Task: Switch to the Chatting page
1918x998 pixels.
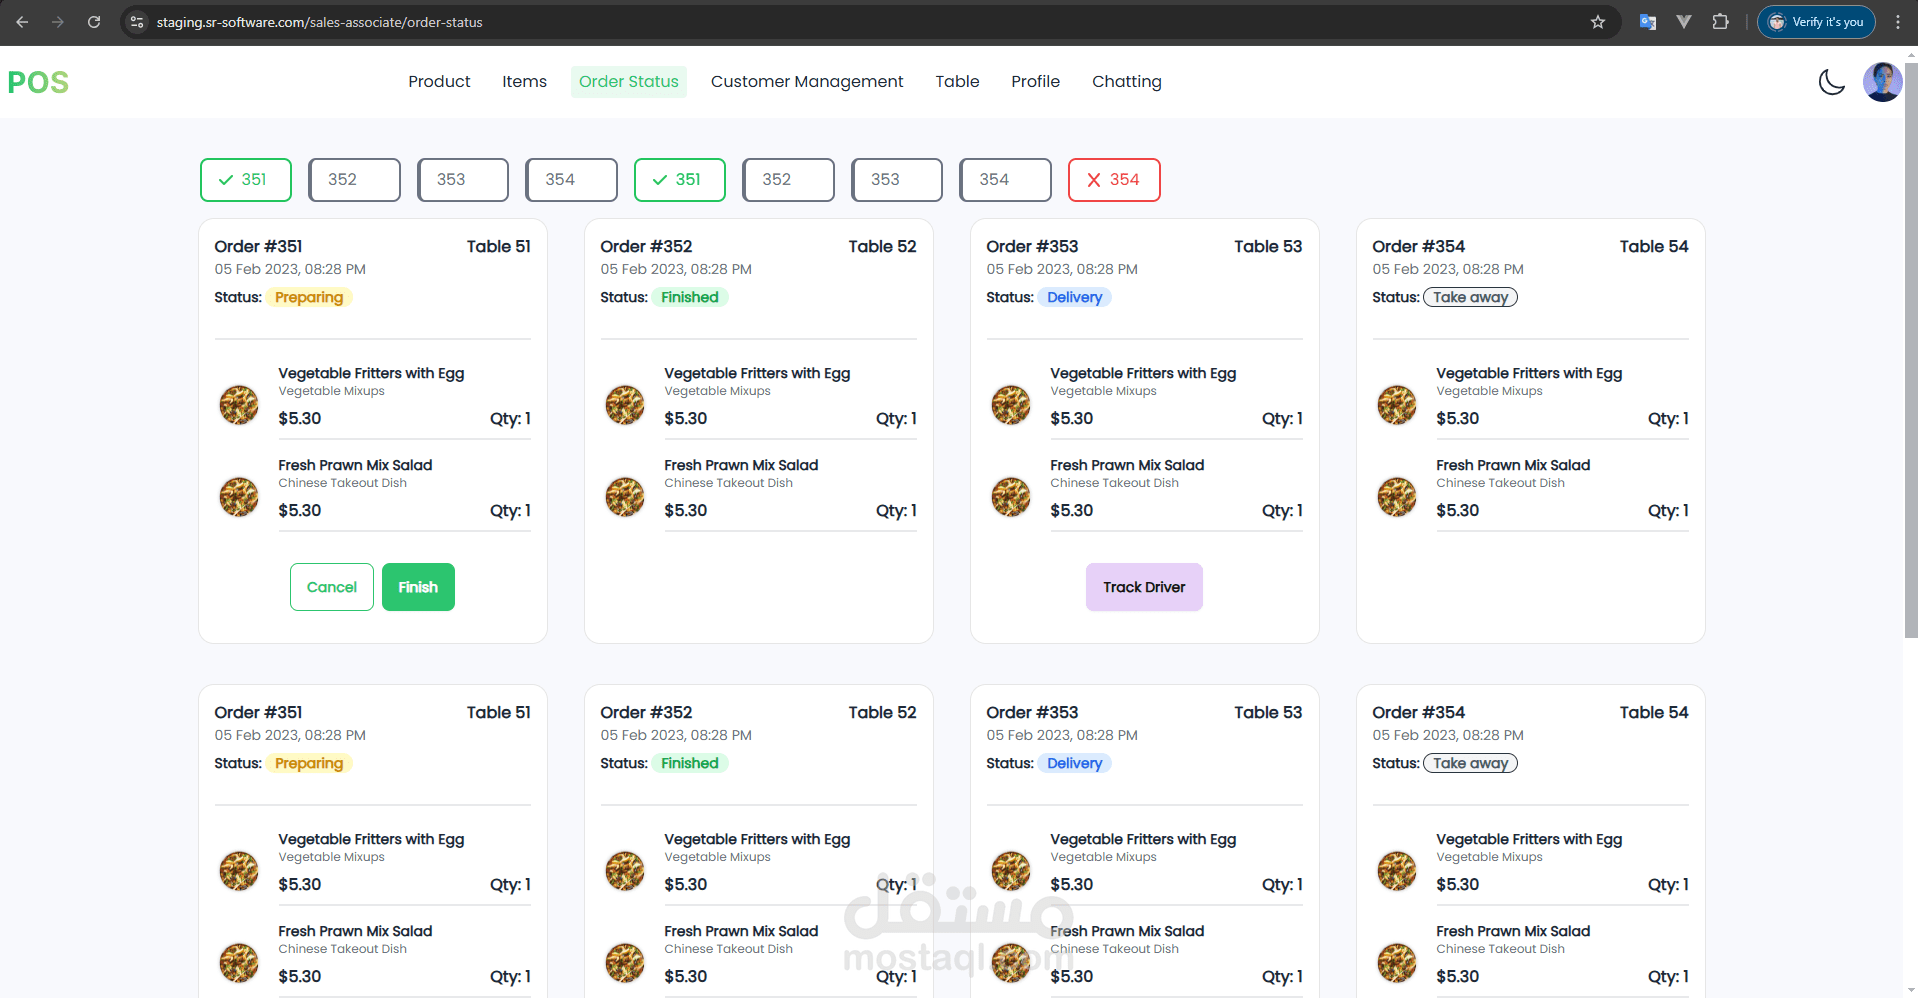Action: point(1127,82)
